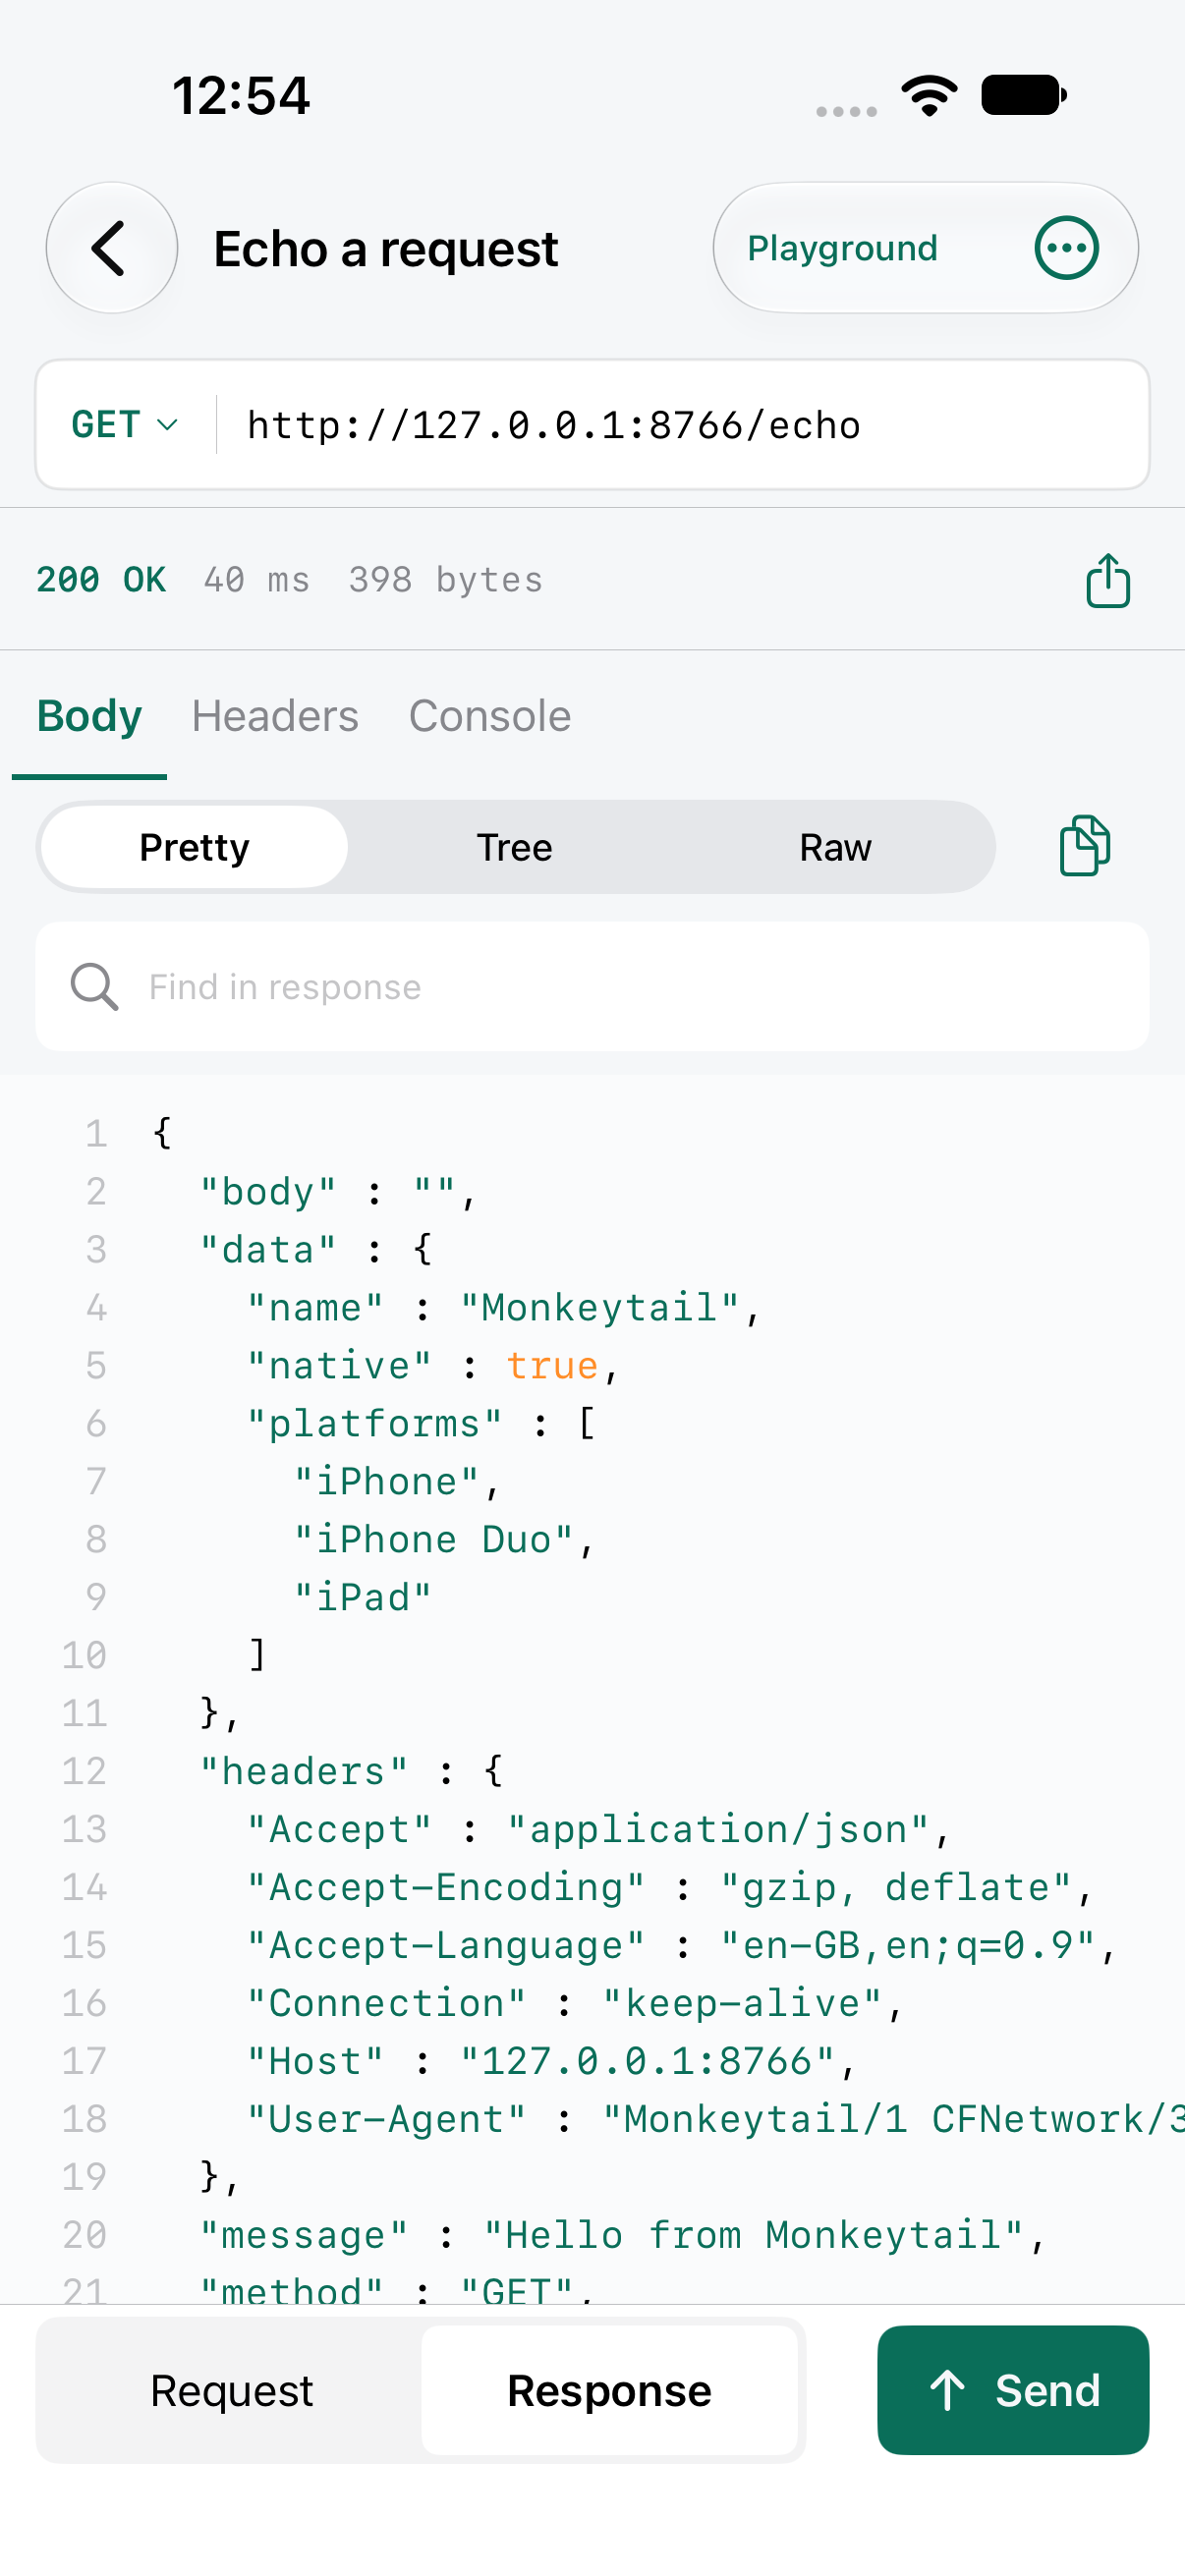Screen dimensions: 1185x2576
Task: Switch to the Headers tab
Action: (x=275, y=716)
